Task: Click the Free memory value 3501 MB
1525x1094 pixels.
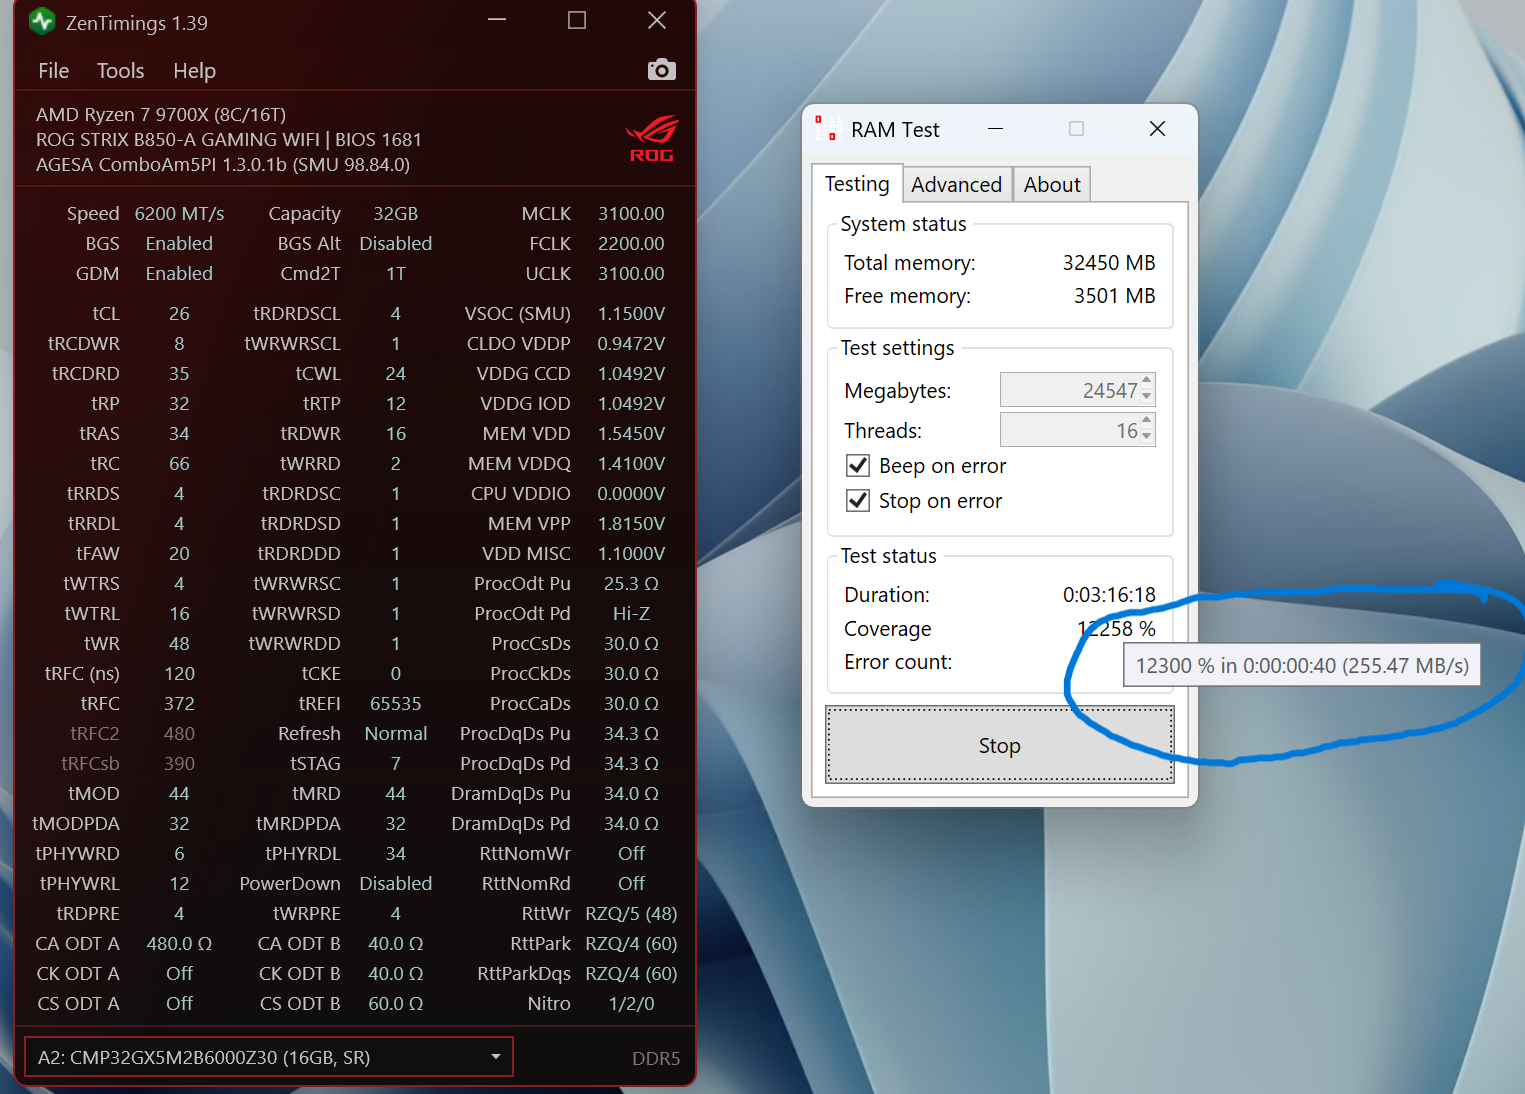Action: [x=1115, y=296]
